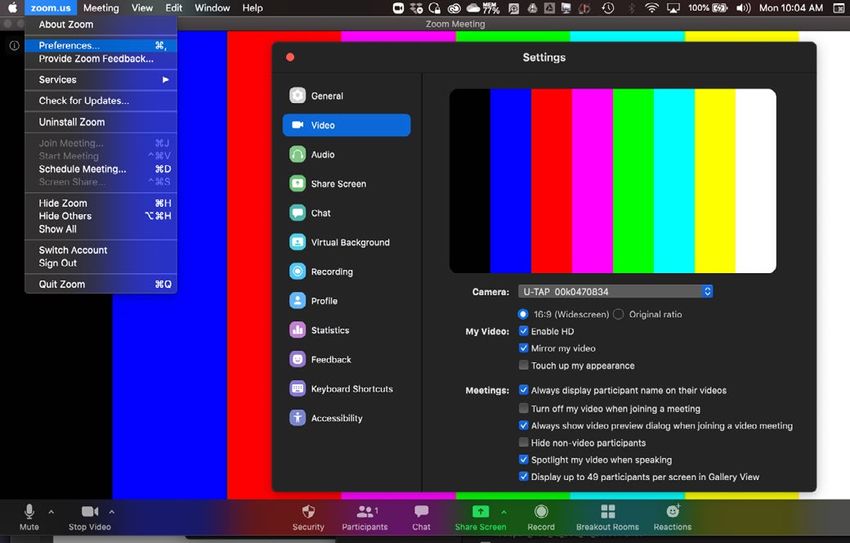Image resolution: width=850 pixels, height=543 pixels.
Task: Mute the microphone in meeting toolbar
Action: tap(29, 517)
